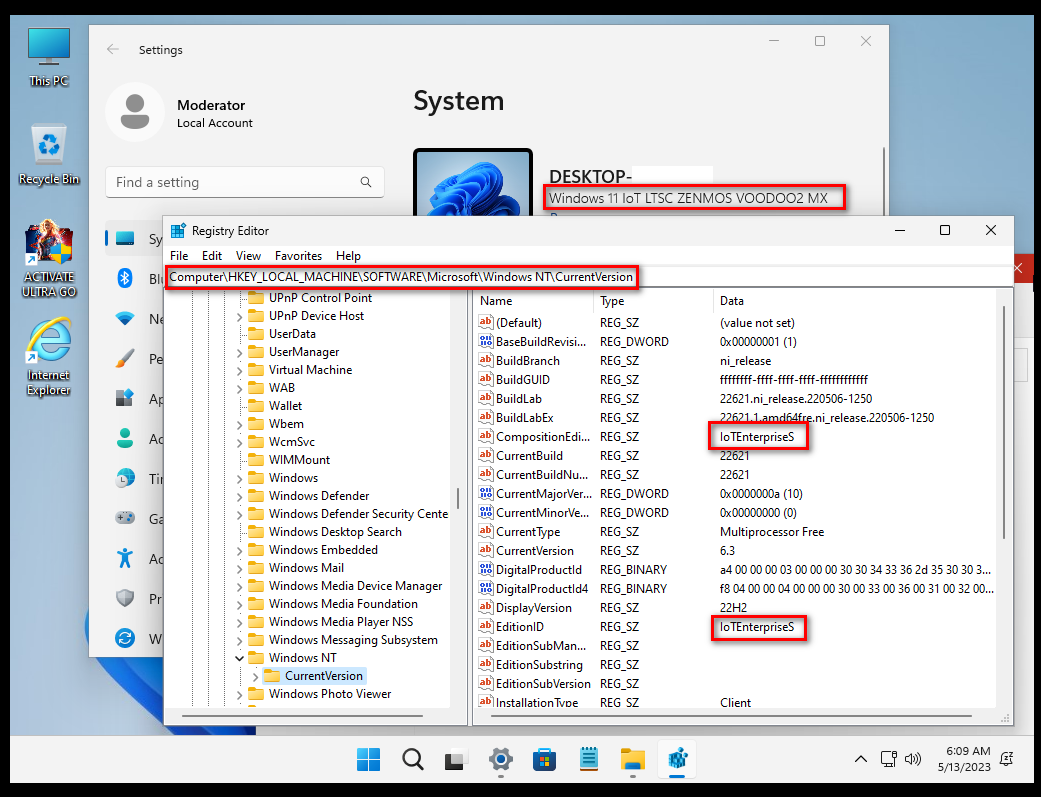The image size is (1041, 797).
Task: Expand the CurrentVersion subkey
Action: [256, 676]
